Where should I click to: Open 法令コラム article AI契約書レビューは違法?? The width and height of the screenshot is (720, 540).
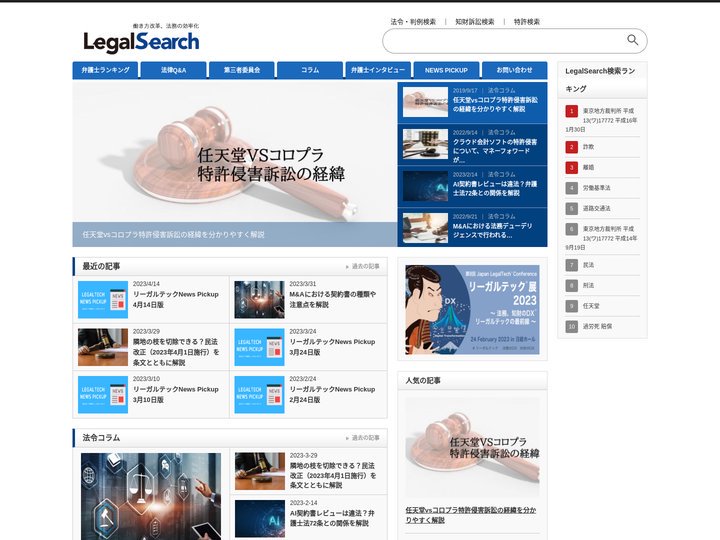coord(332,518)
